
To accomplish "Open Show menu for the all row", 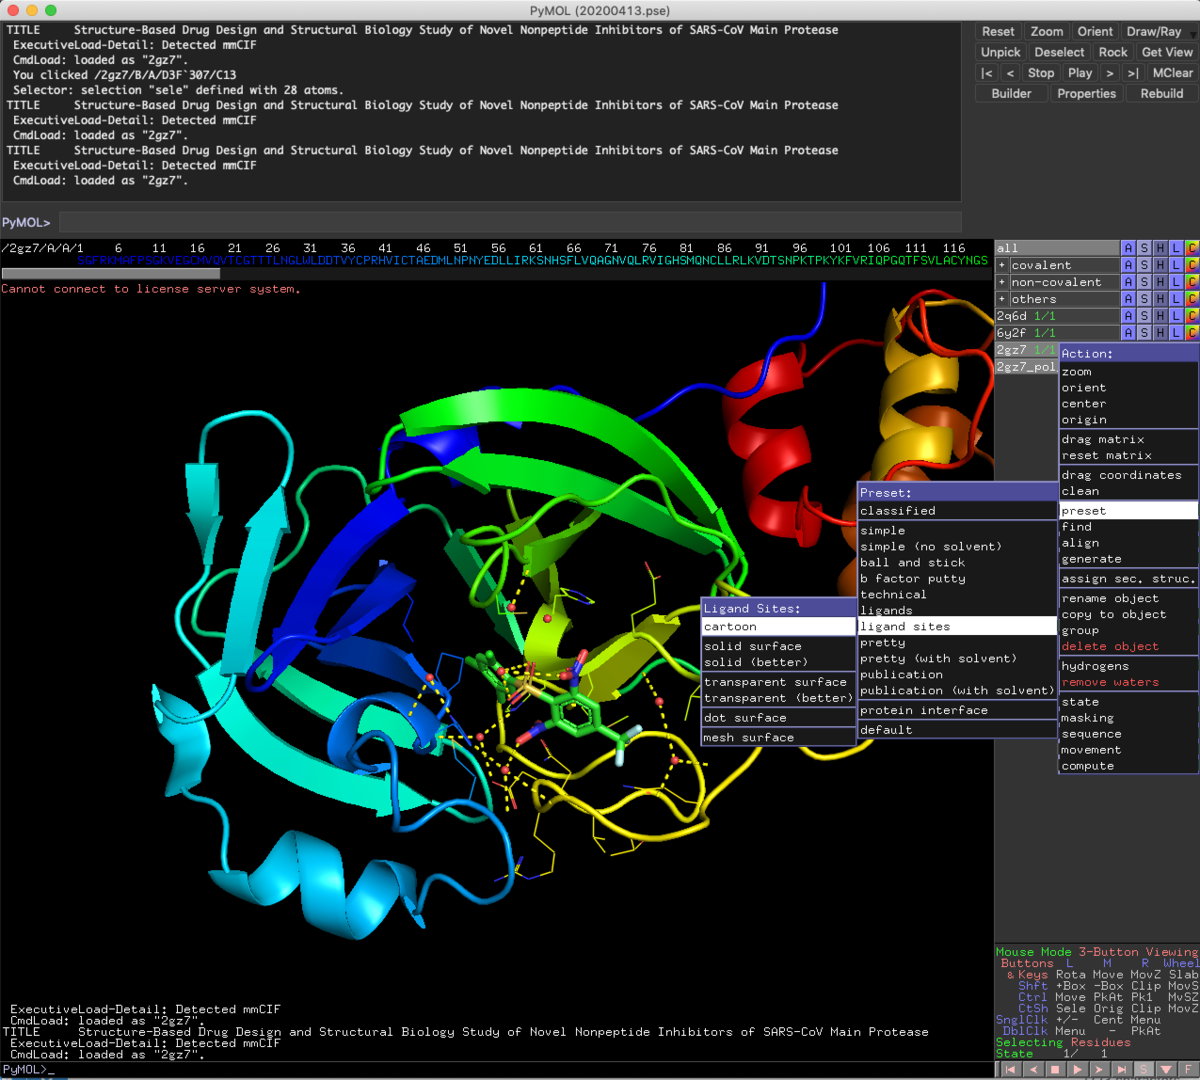I will coord(1144,248).
